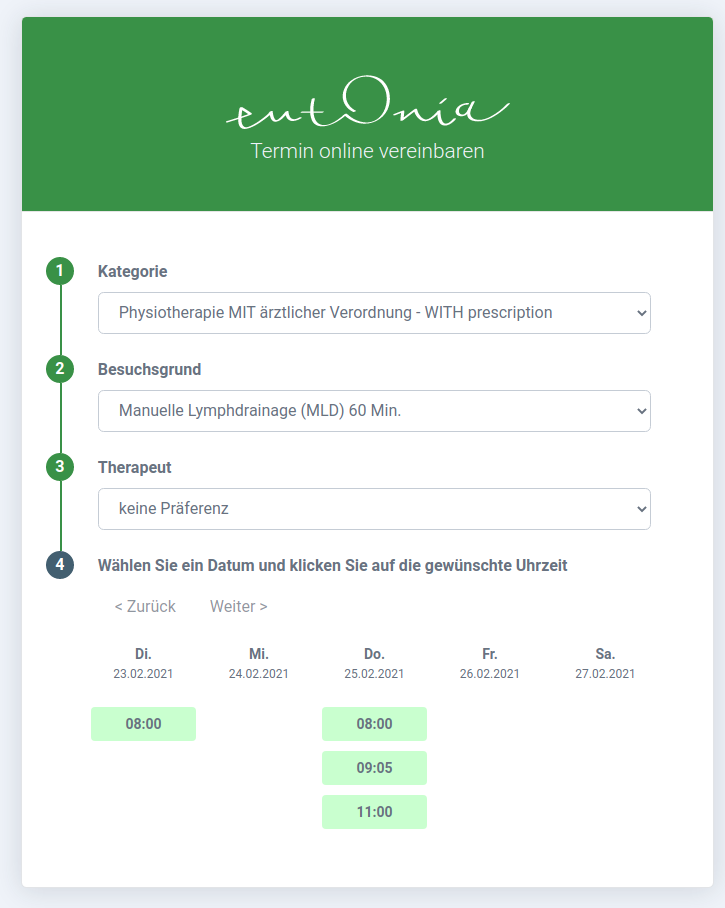Choose the 09:05 time slot
The image size is (725, 908).
coord(374,768)
